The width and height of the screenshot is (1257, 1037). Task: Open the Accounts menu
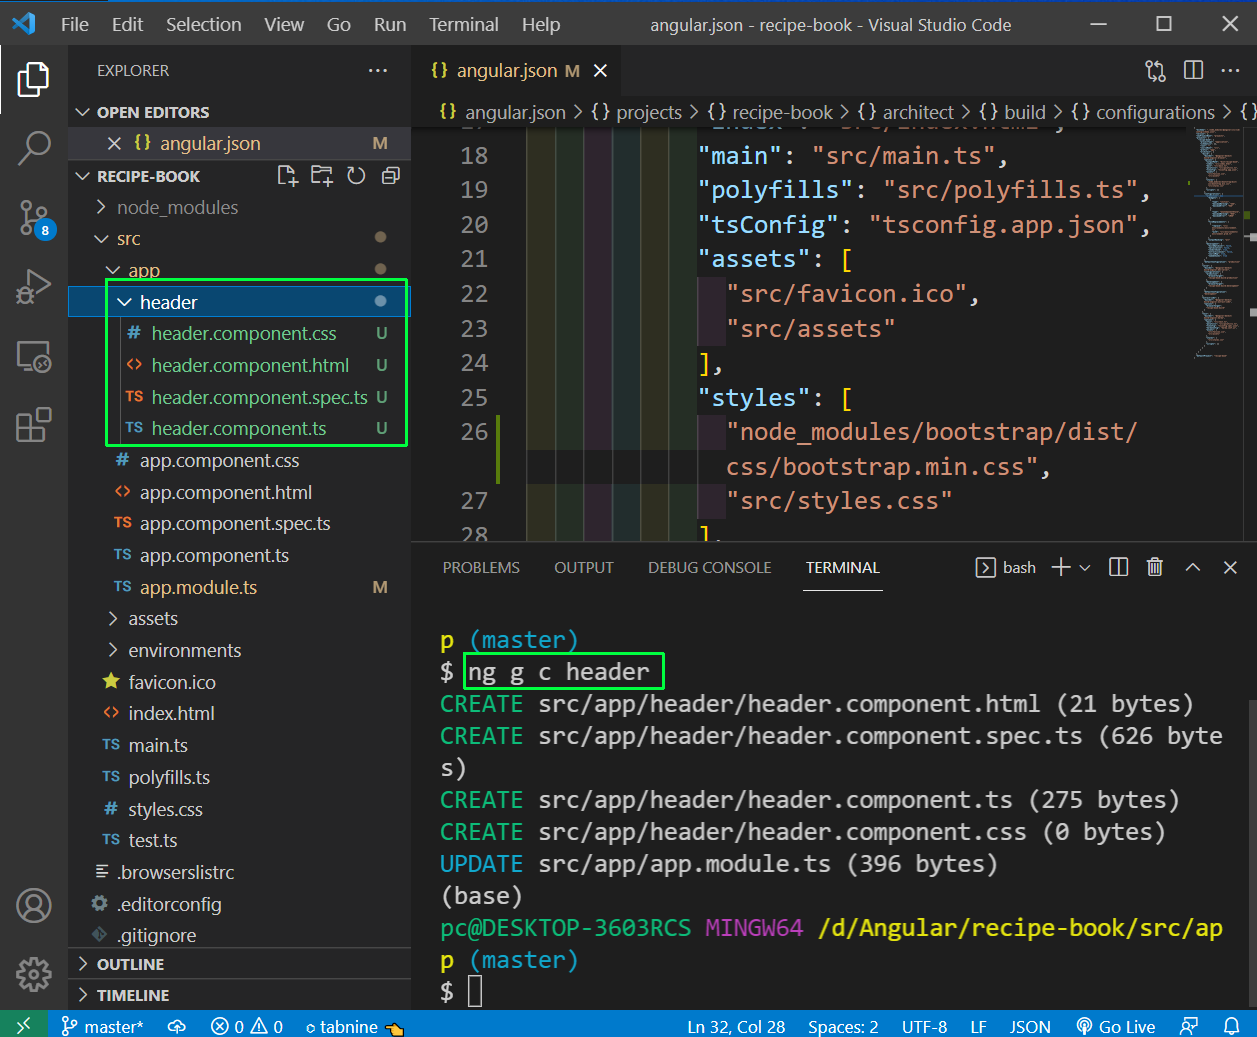pyautogui.click(x=33, y=906)
